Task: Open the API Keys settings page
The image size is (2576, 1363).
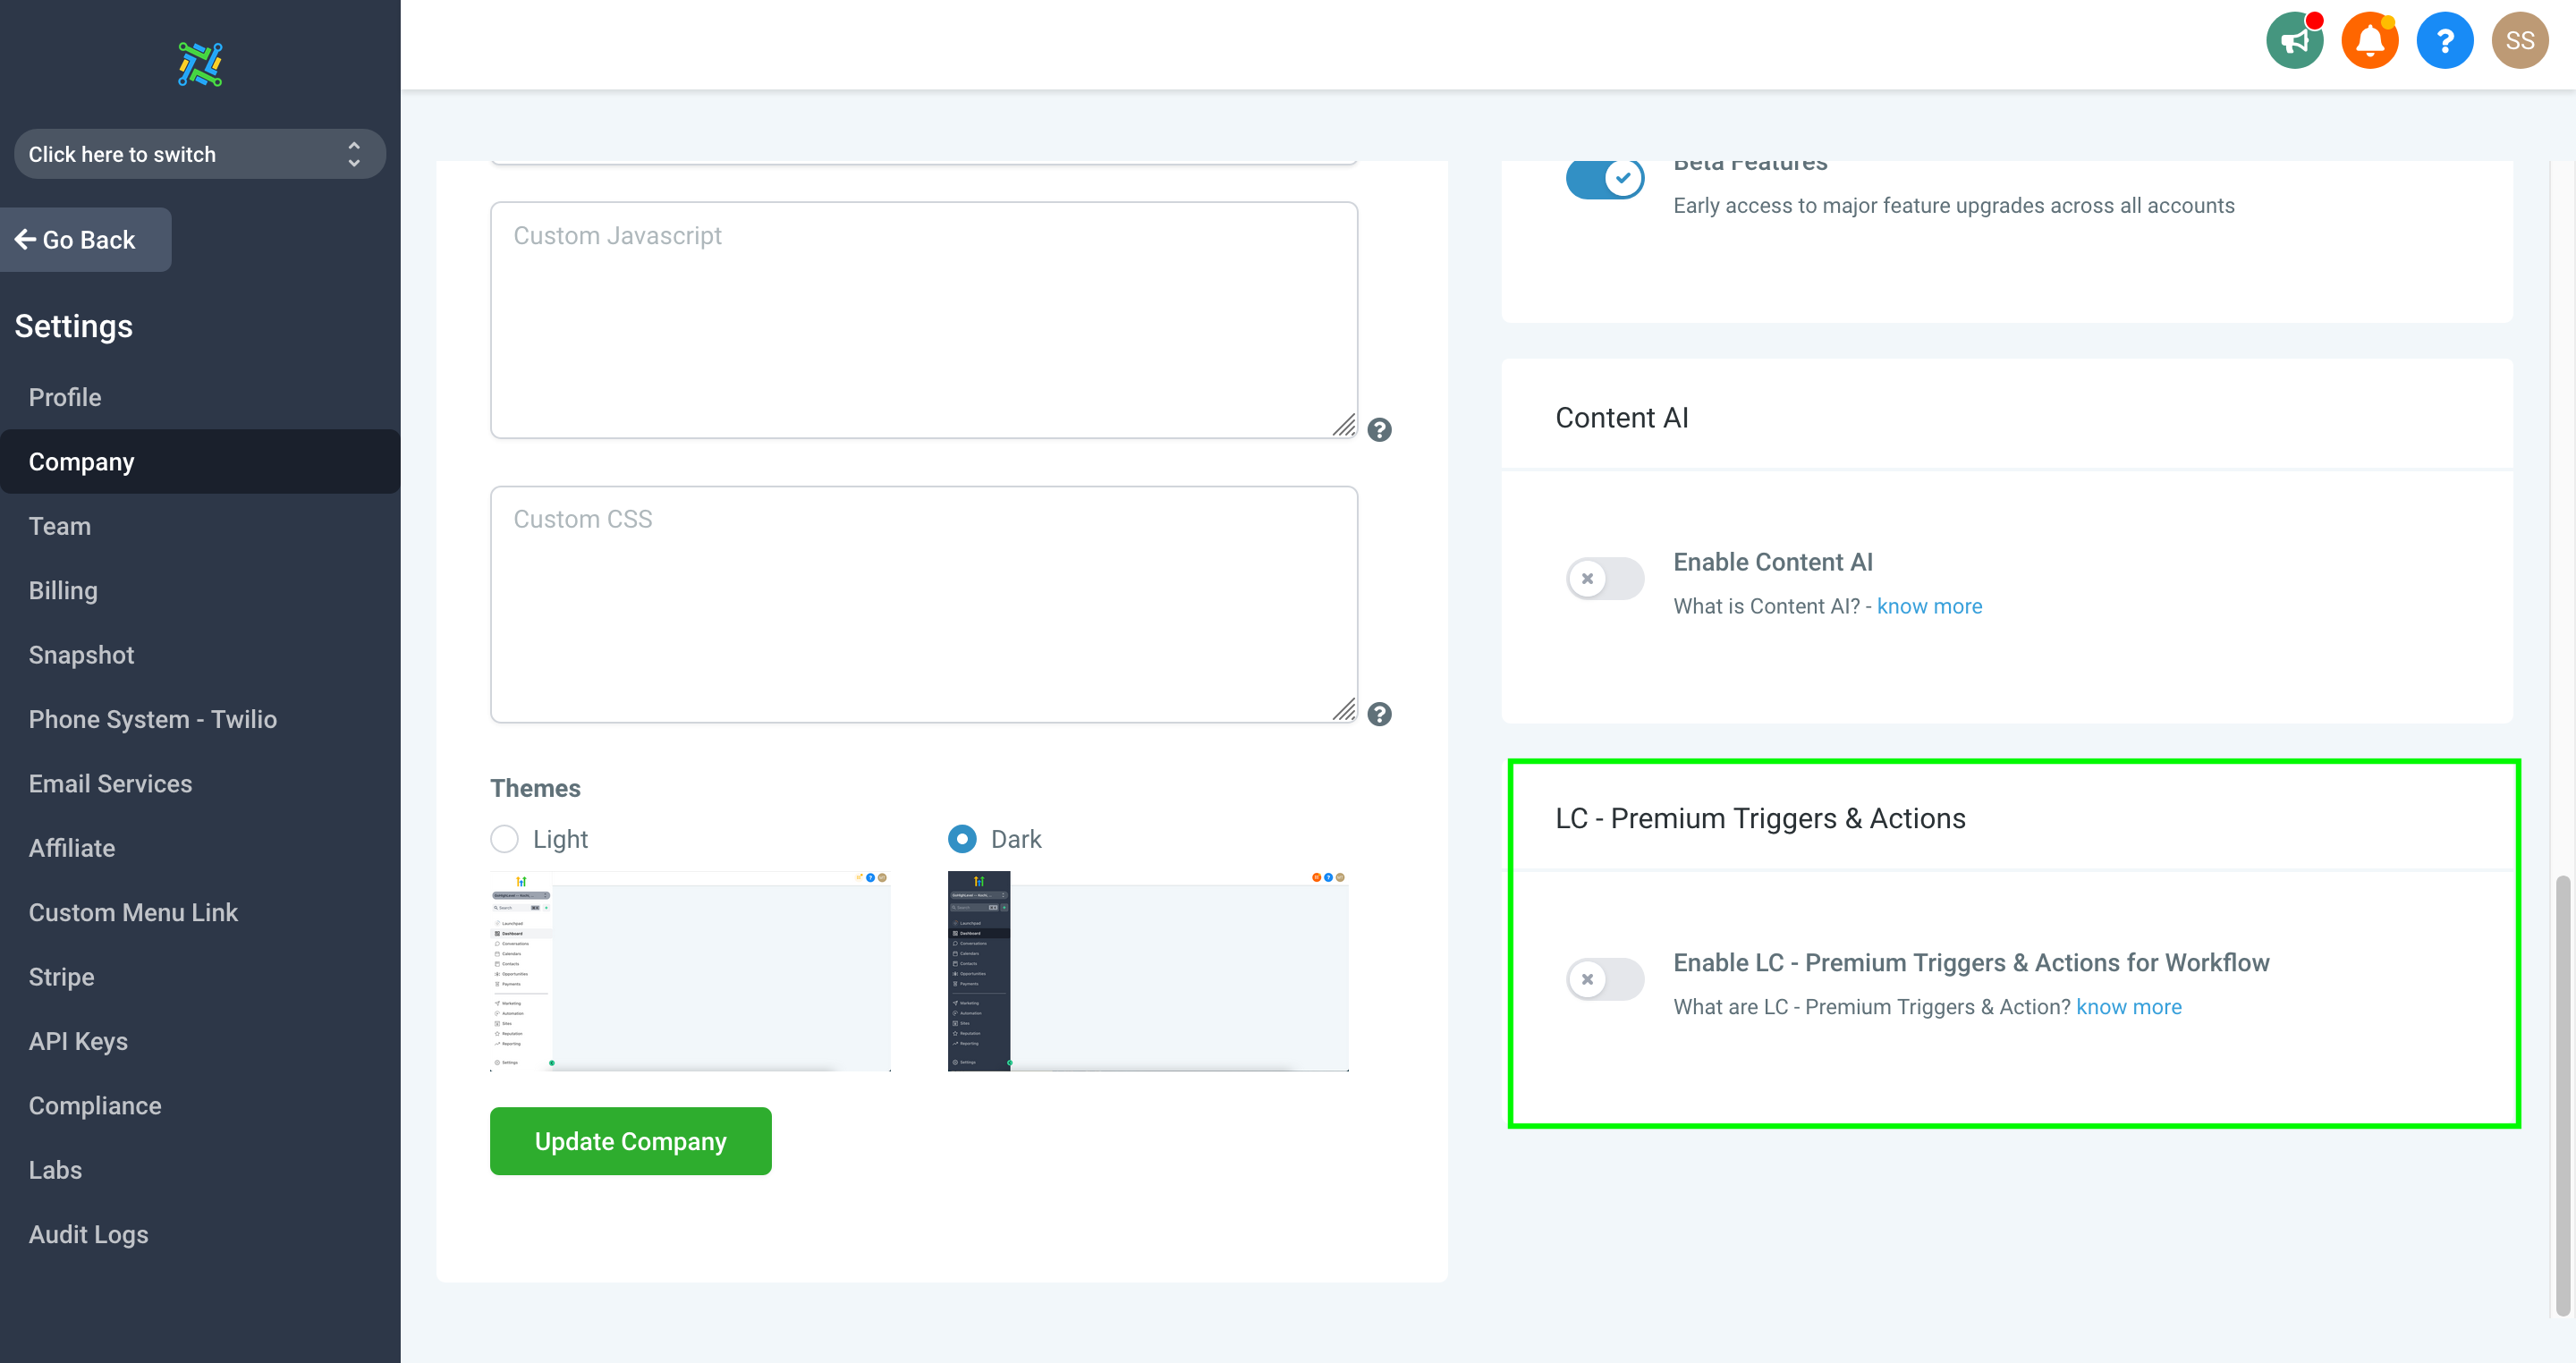Action: click(78, 1041)
